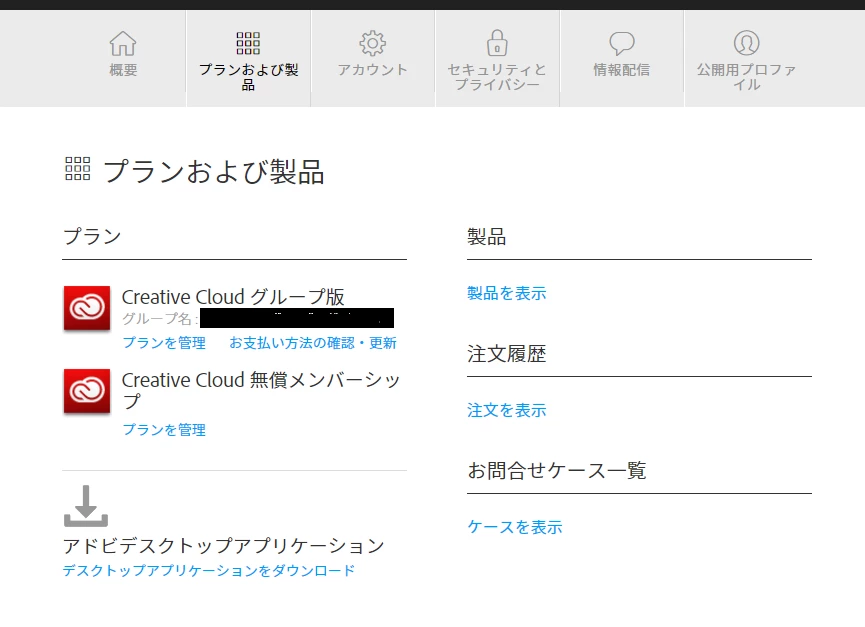865x627 pixels.
Task: Click デスクトップアプリケーションをダウンロード link
Action: pyautogui.click(x=209, y=570)
